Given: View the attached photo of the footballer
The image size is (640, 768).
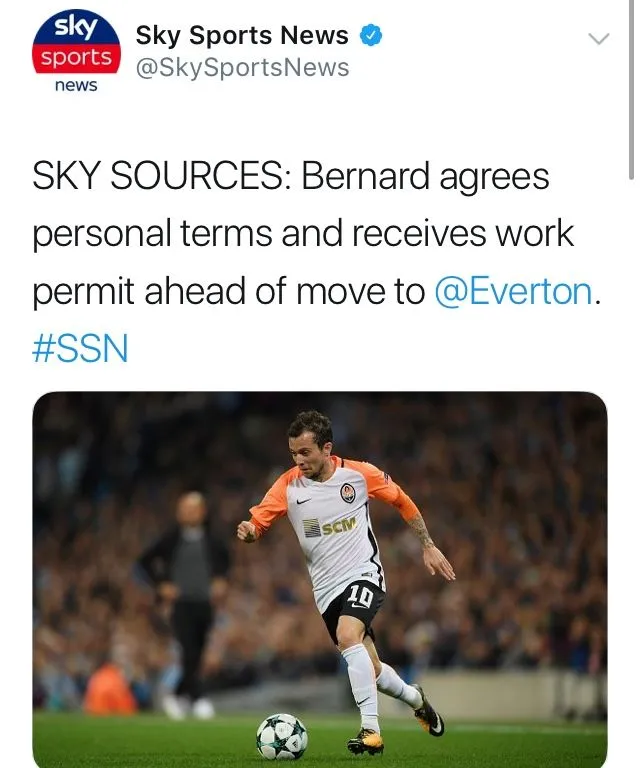Looking at the screenshot, I should point(320,580).
